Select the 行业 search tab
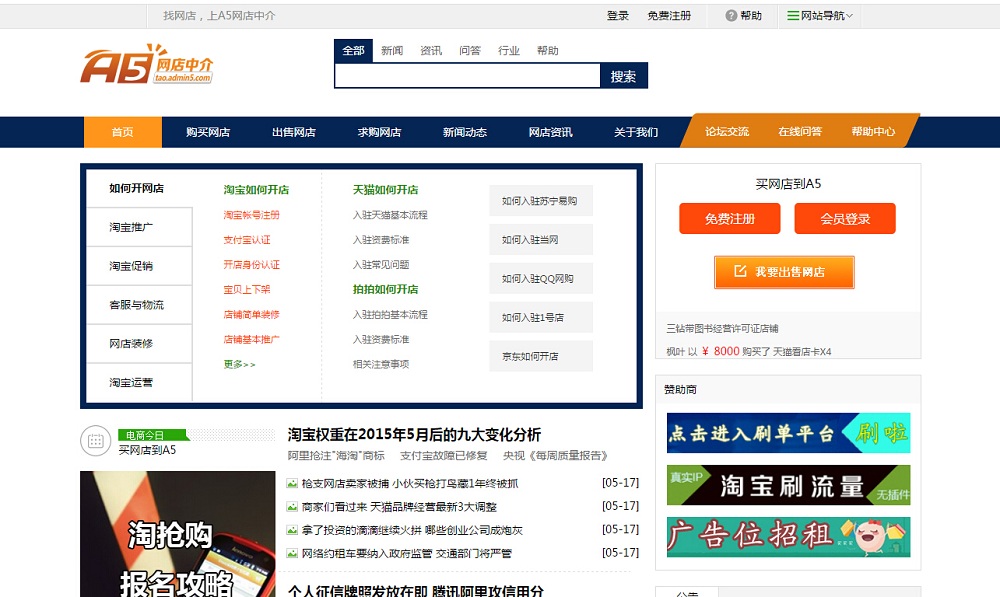The width and height of the screenshot is (1000, 597). point(509,50)
